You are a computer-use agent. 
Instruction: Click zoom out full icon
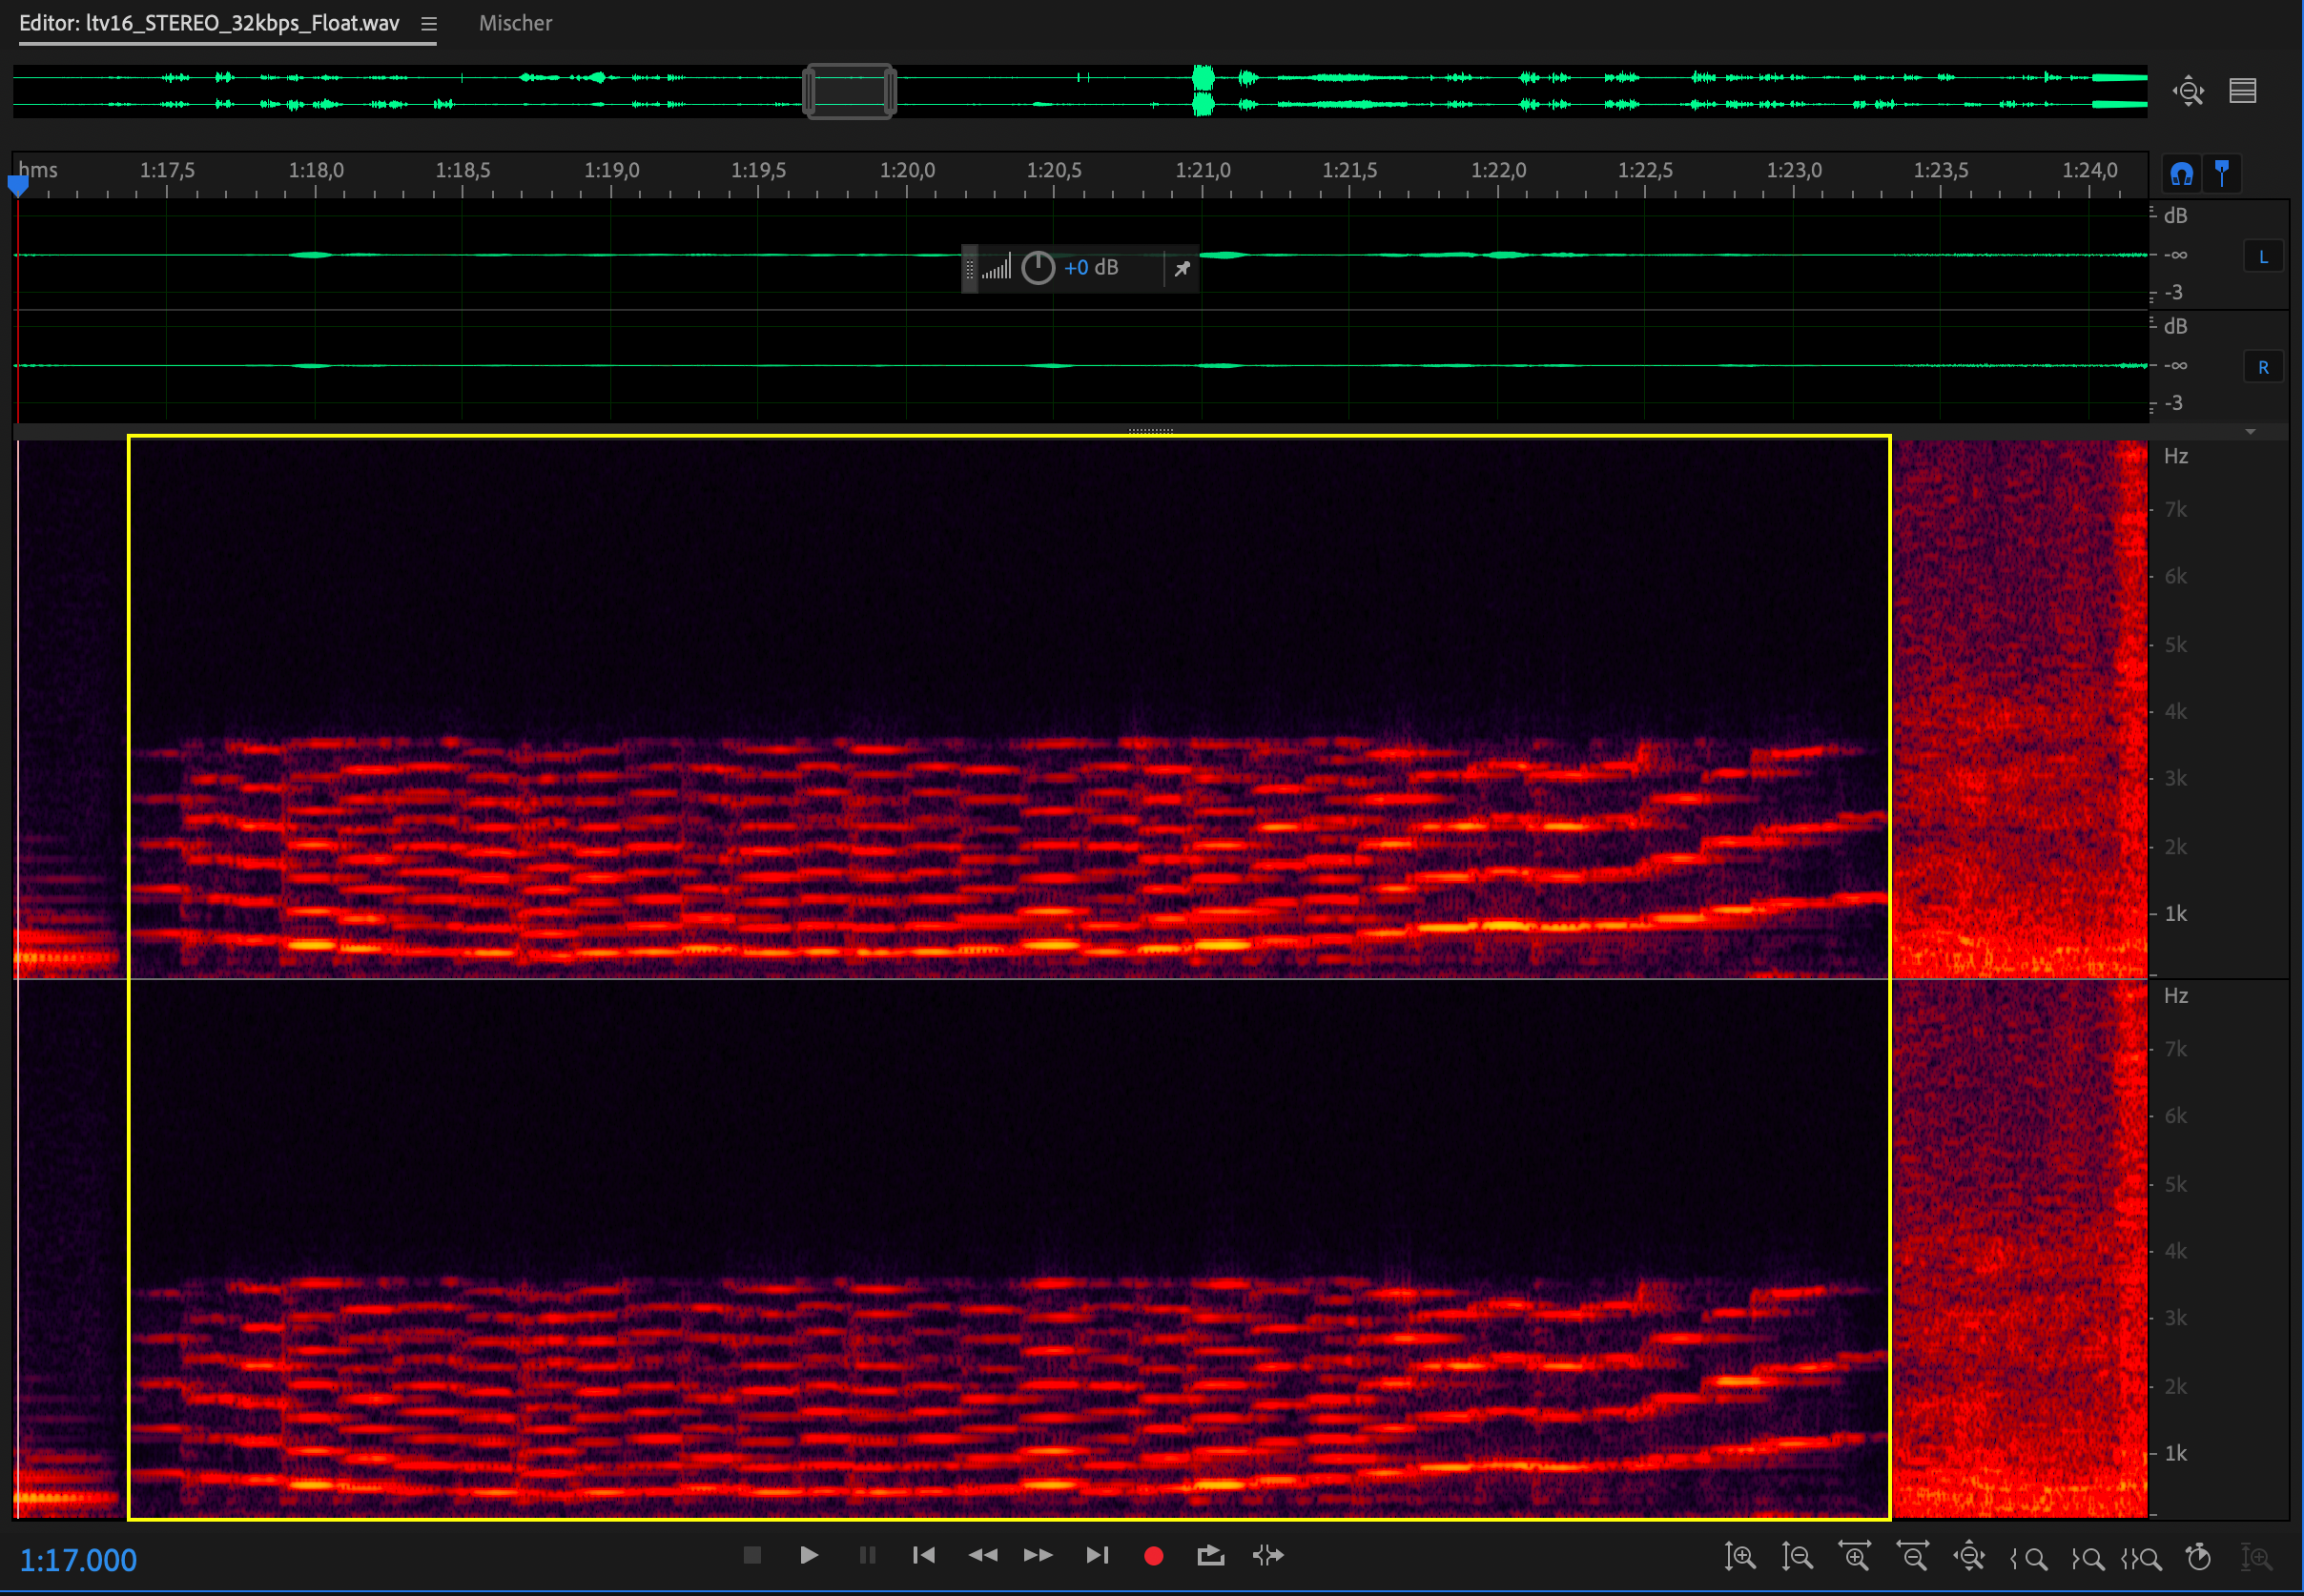[1969, 1556]
